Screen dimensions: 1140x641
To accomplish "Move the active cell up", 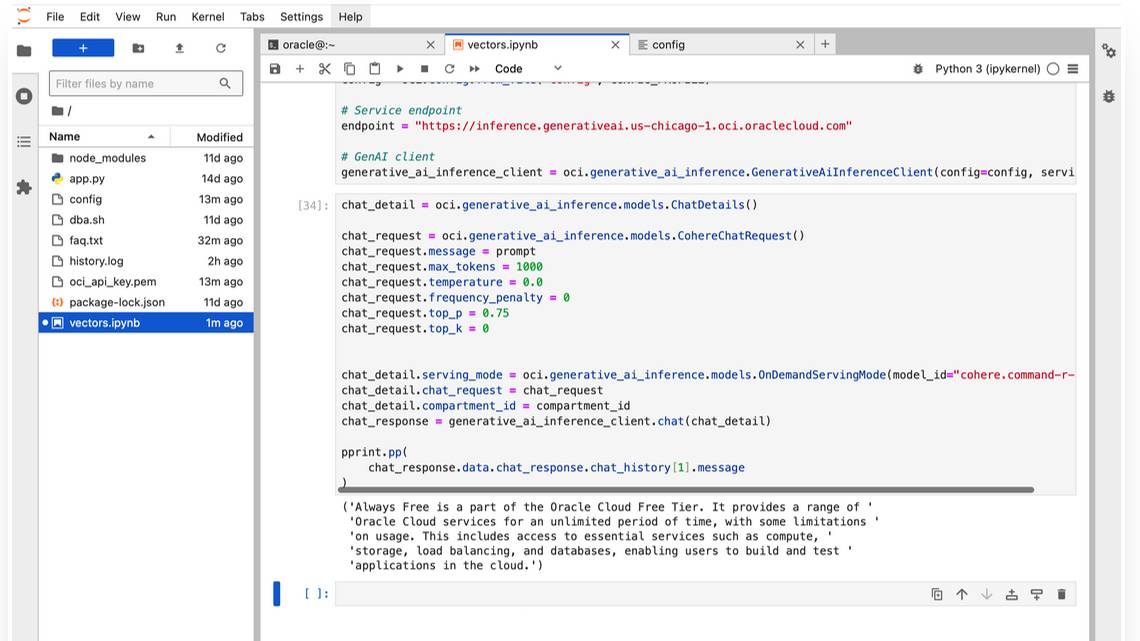I will (x=962, y=594).
